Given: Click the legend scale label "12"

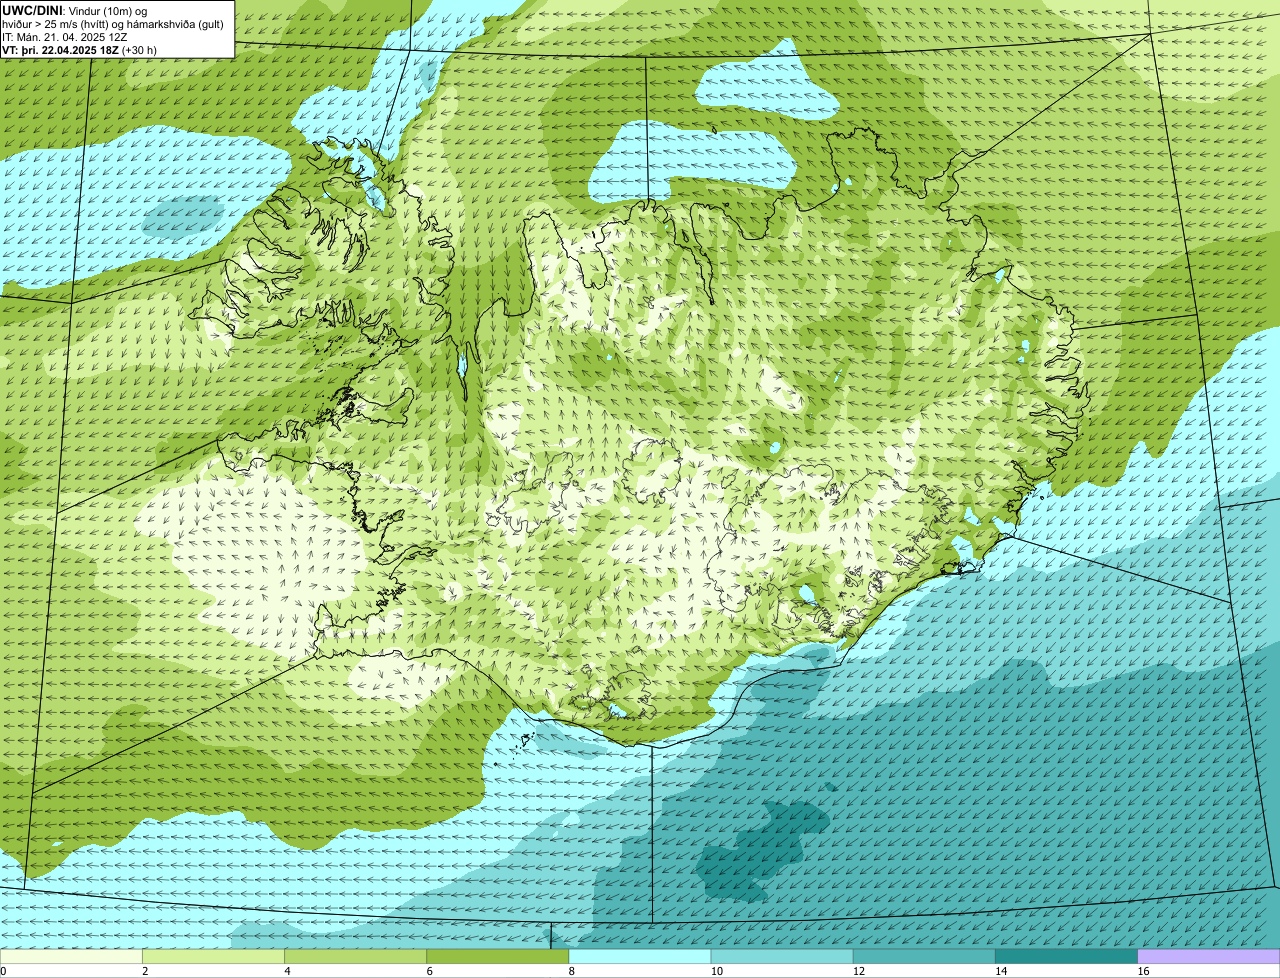Looking at the screenshot, I should click(859, 971).
